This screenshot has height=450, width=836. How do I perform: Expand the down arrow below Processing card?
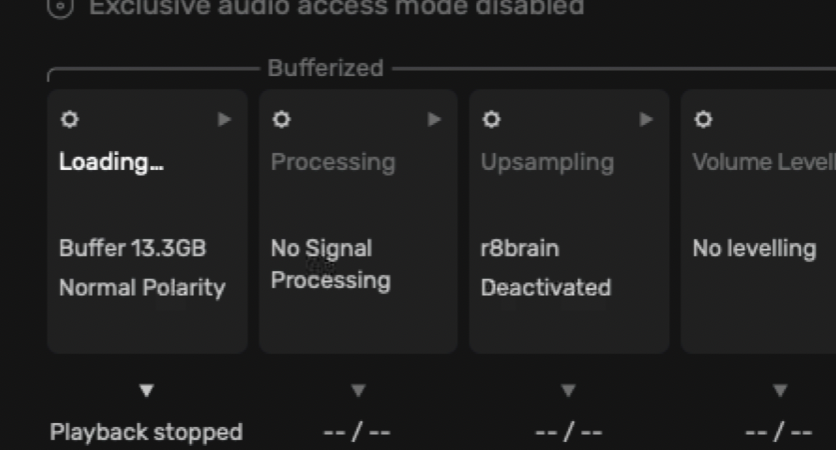pos(358,391)
